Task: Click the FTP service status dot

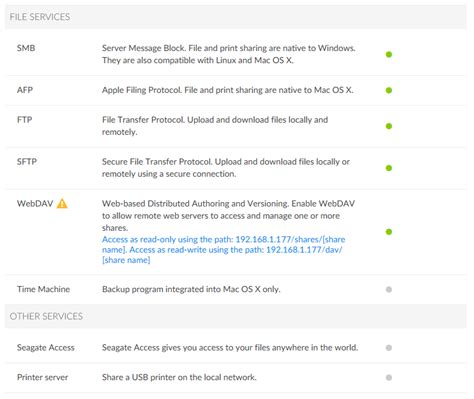Action: pyautogui.click(x=389, y=126)
